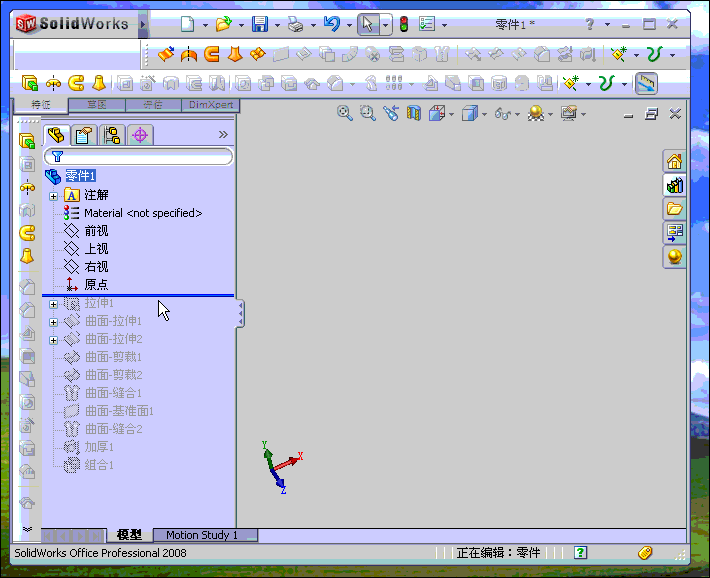Open SolidWorks Resources home icon in task pane
This screenshot has width=710, height=578.
(x=674, y=161)
